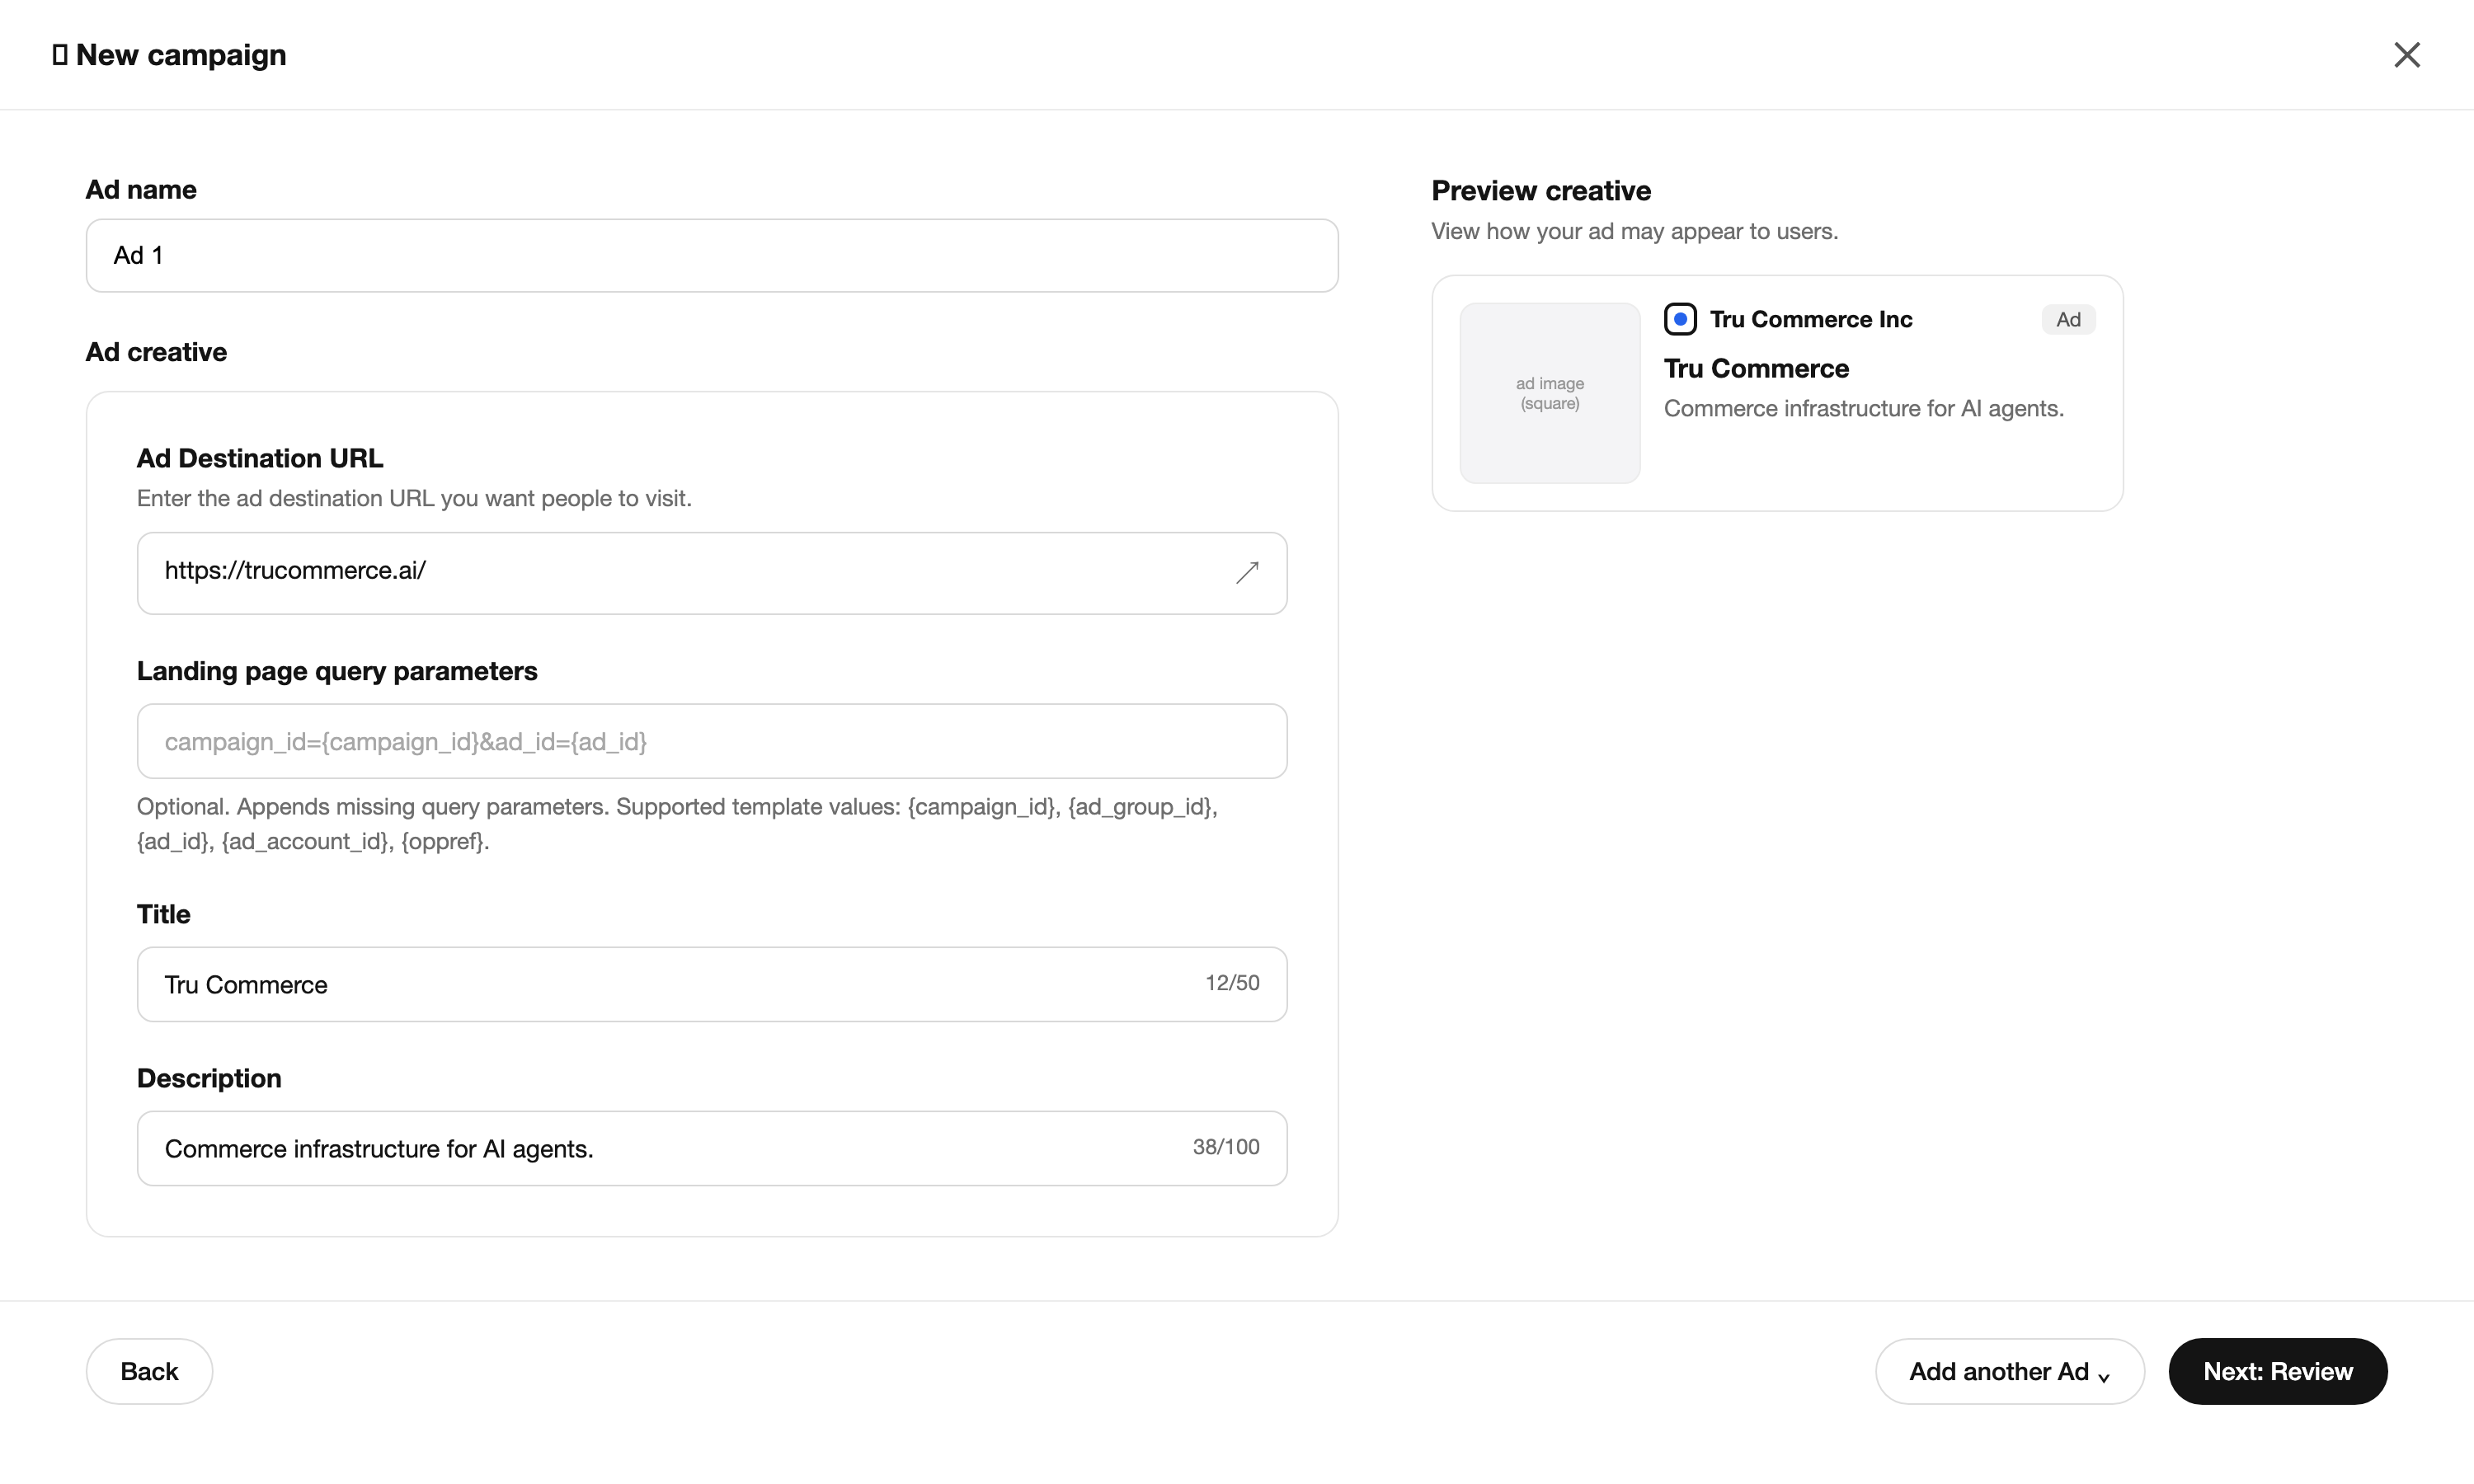Click the 38/100 description character counter
Viewport: 2474px width, 1484px height.
1225,1147
